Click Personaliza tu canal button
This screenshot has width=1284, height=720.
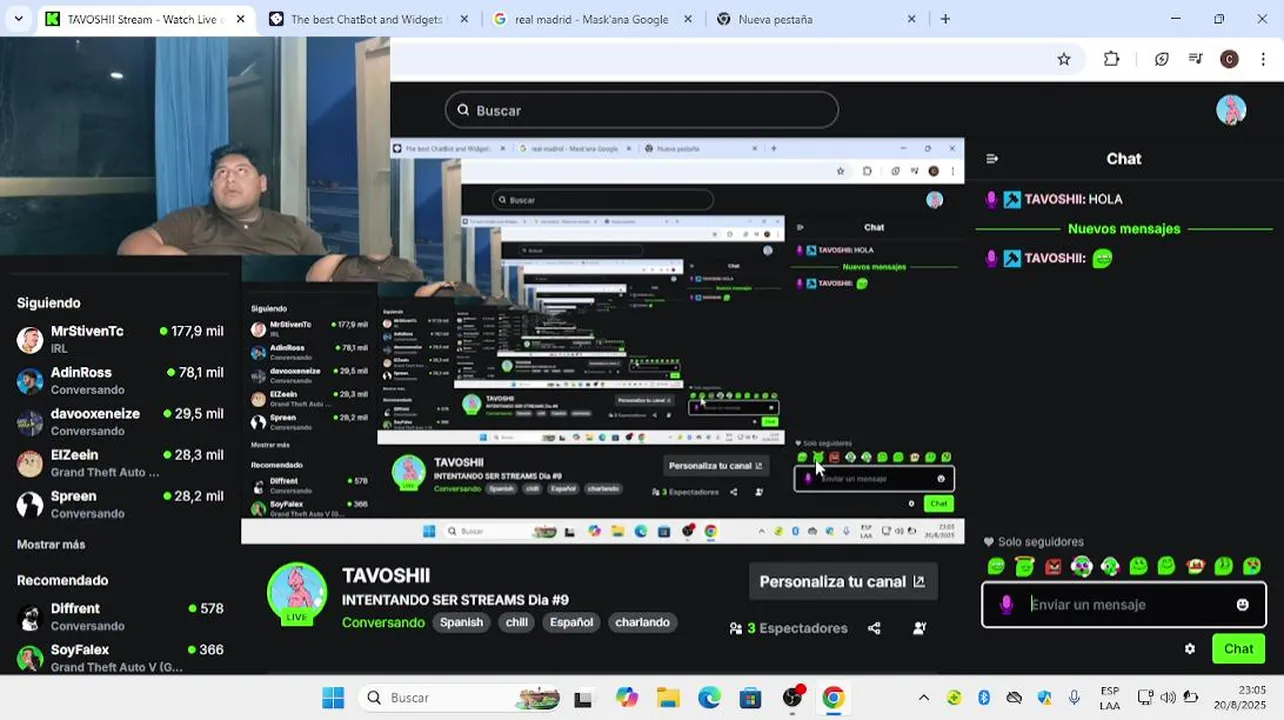click(843, 582)
